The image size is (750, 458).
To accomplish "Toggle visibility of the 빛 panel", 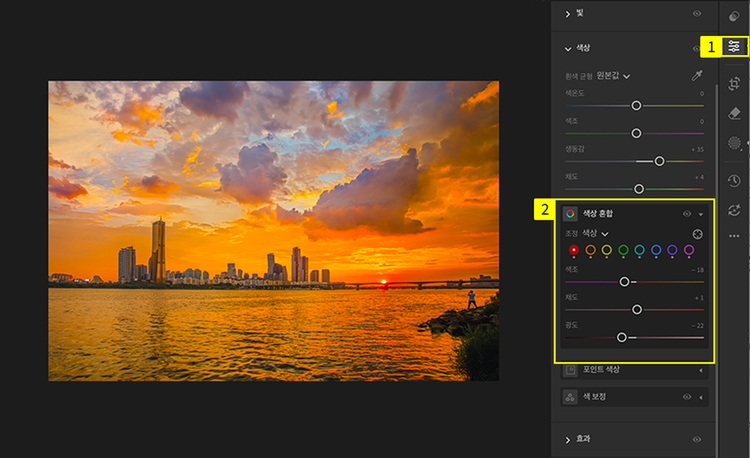I will pyautogui.click(x=697, y=13).
